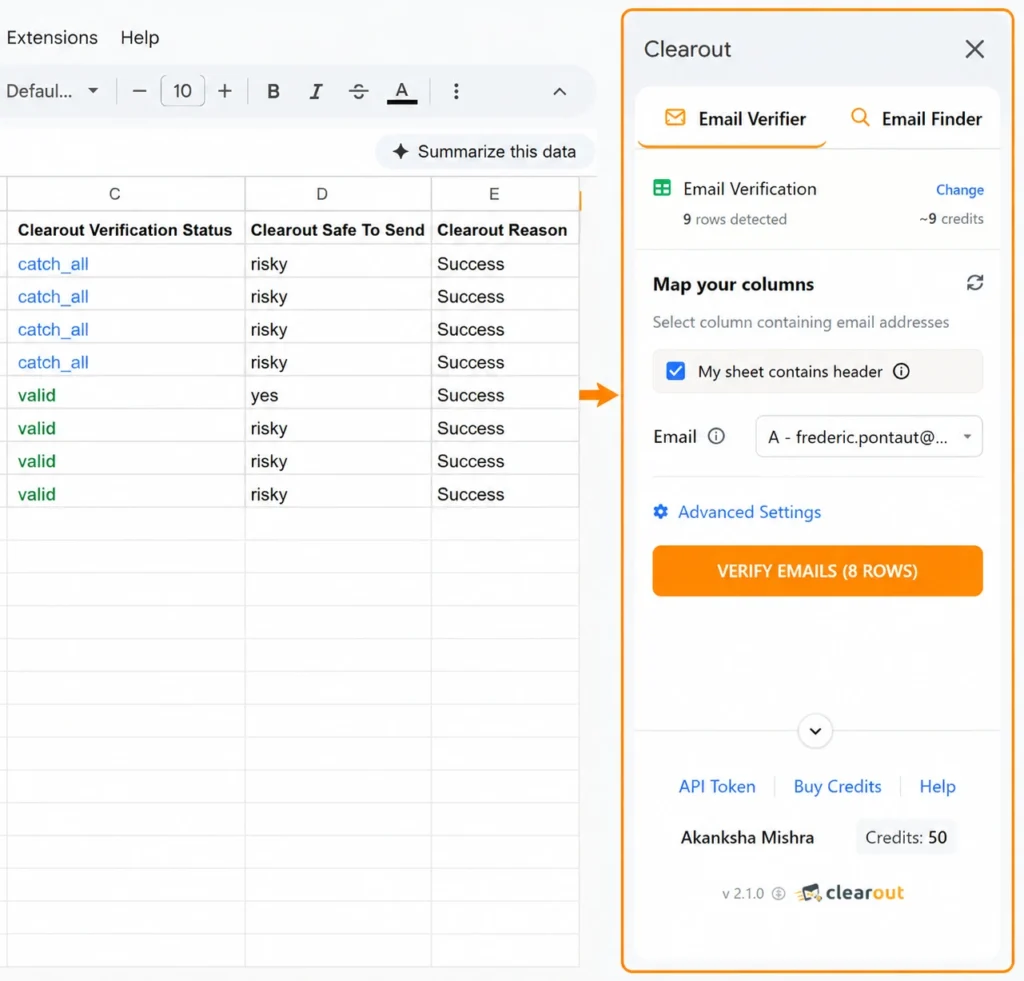Click the icon beside version v 2.1.0
Screen dimensions: 1024x981
[778, 893]
